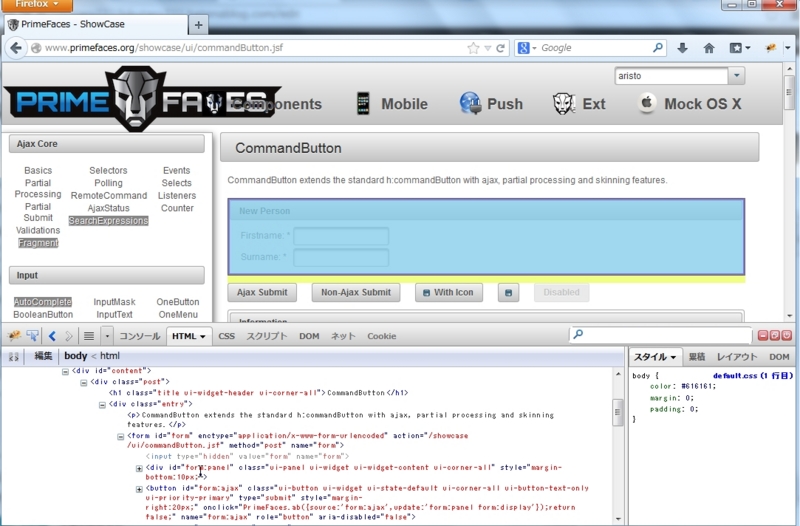Viewport: 800px width, 526px height.
Task: Select the body breadcrumb in Firebug
Action: (76, 356)
